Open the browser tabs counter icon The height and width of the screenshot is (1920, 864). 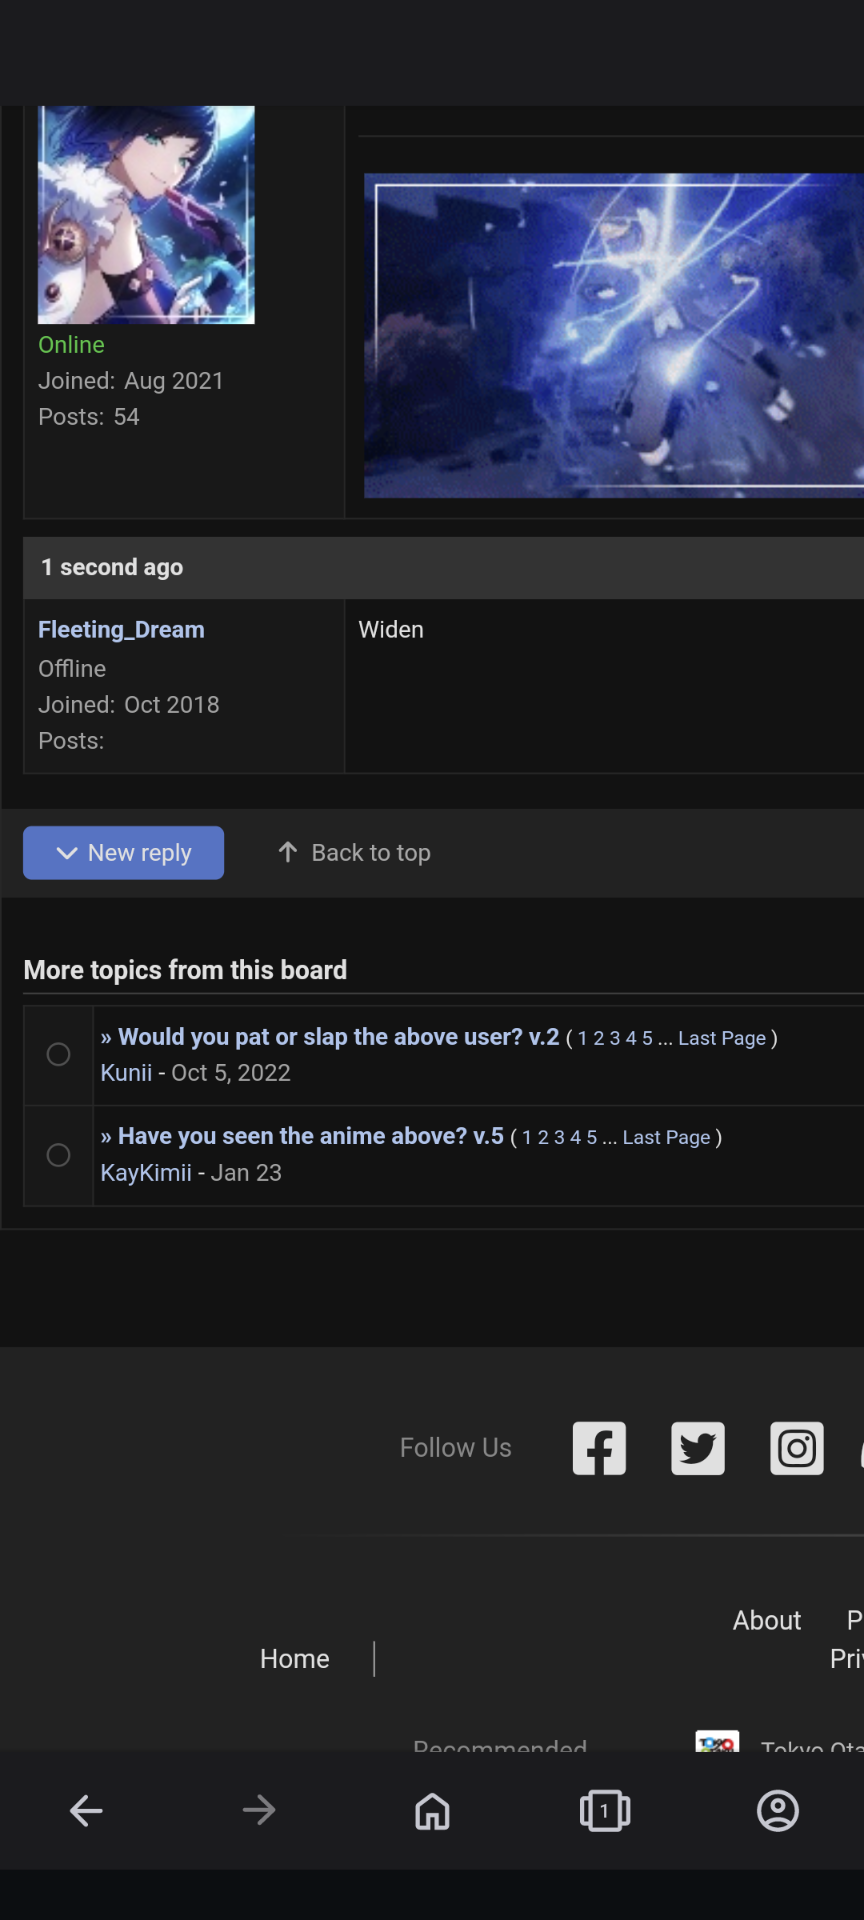point(604,1810)
